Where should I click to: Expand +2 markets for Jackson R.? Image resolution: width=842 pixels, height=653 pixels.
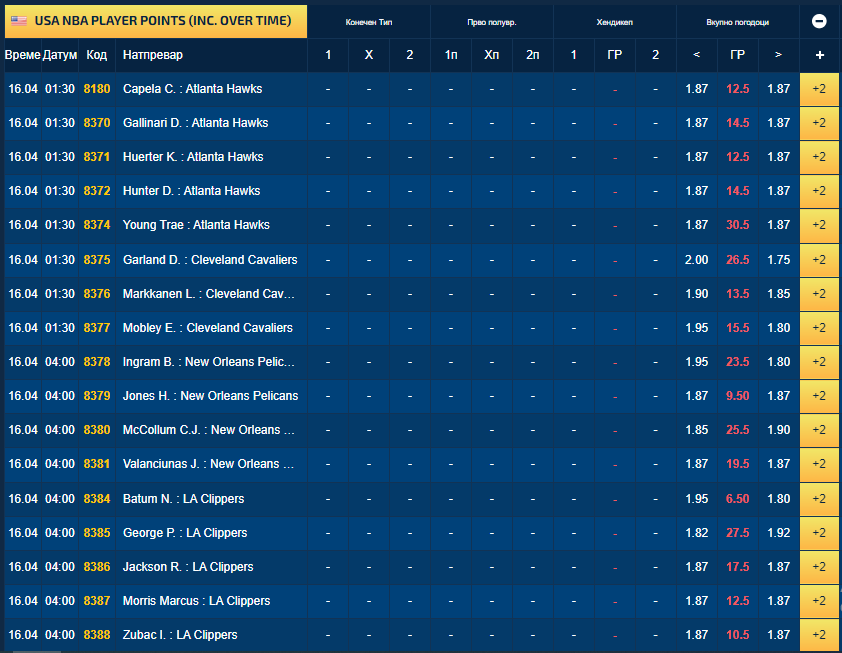(819, 567)
